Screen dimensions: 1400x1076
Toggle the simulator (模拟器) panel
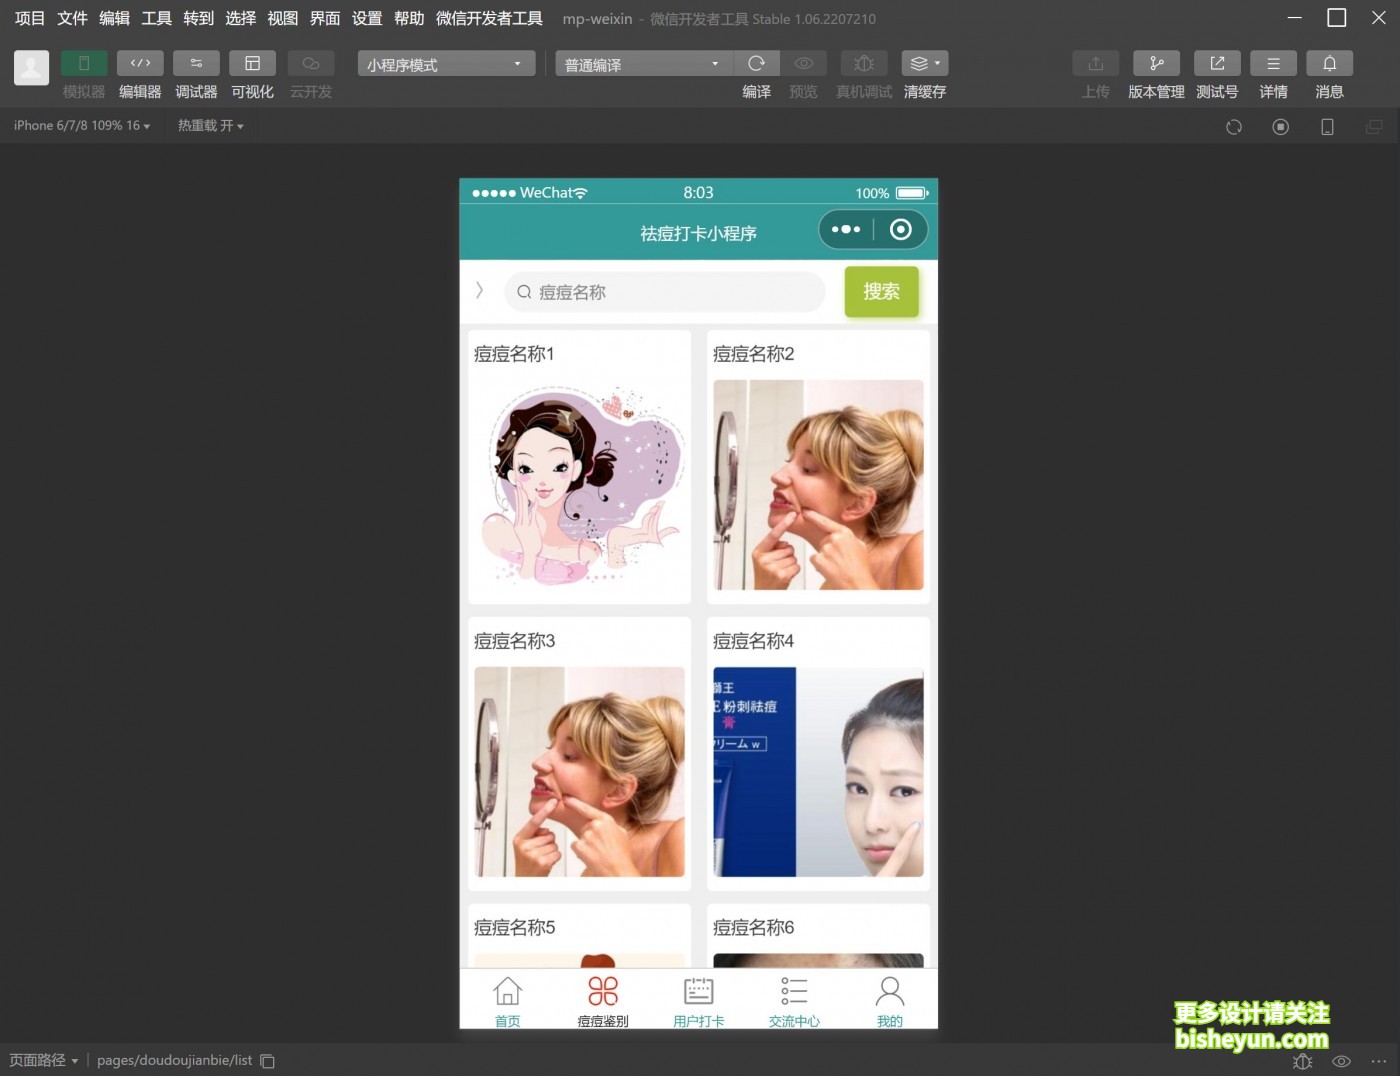[84, 63]
